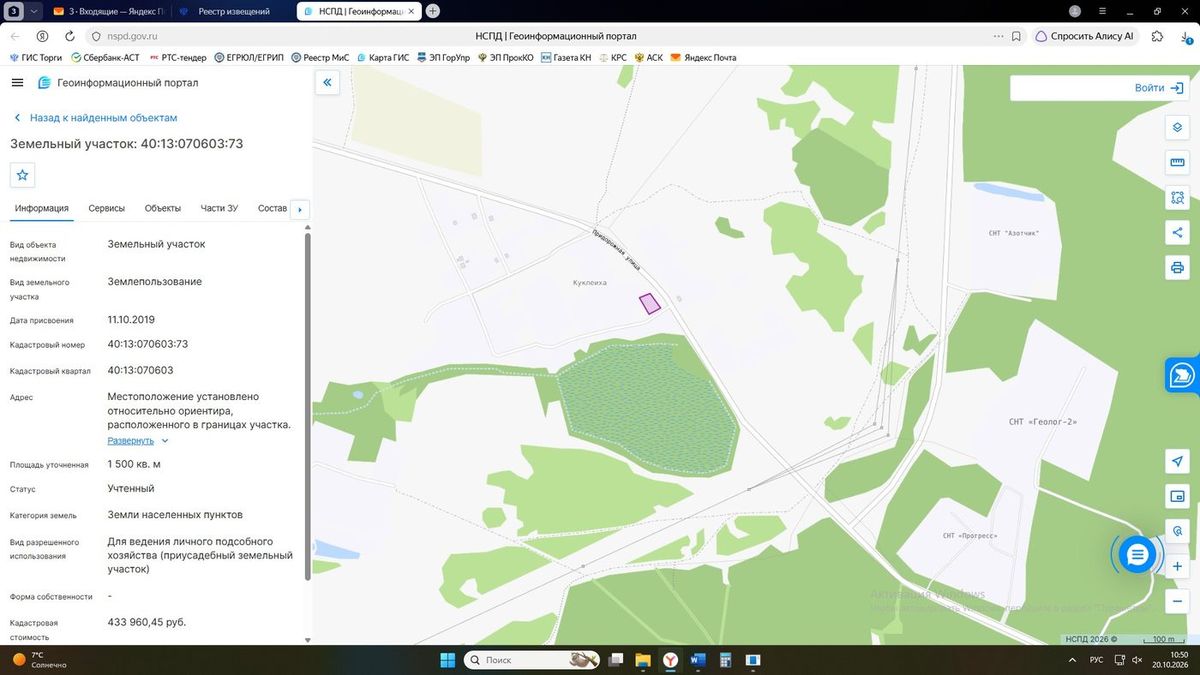Show hidden system tray icons
The height and width of the screenshot is (675, 1200).
tap(1071, 660)
